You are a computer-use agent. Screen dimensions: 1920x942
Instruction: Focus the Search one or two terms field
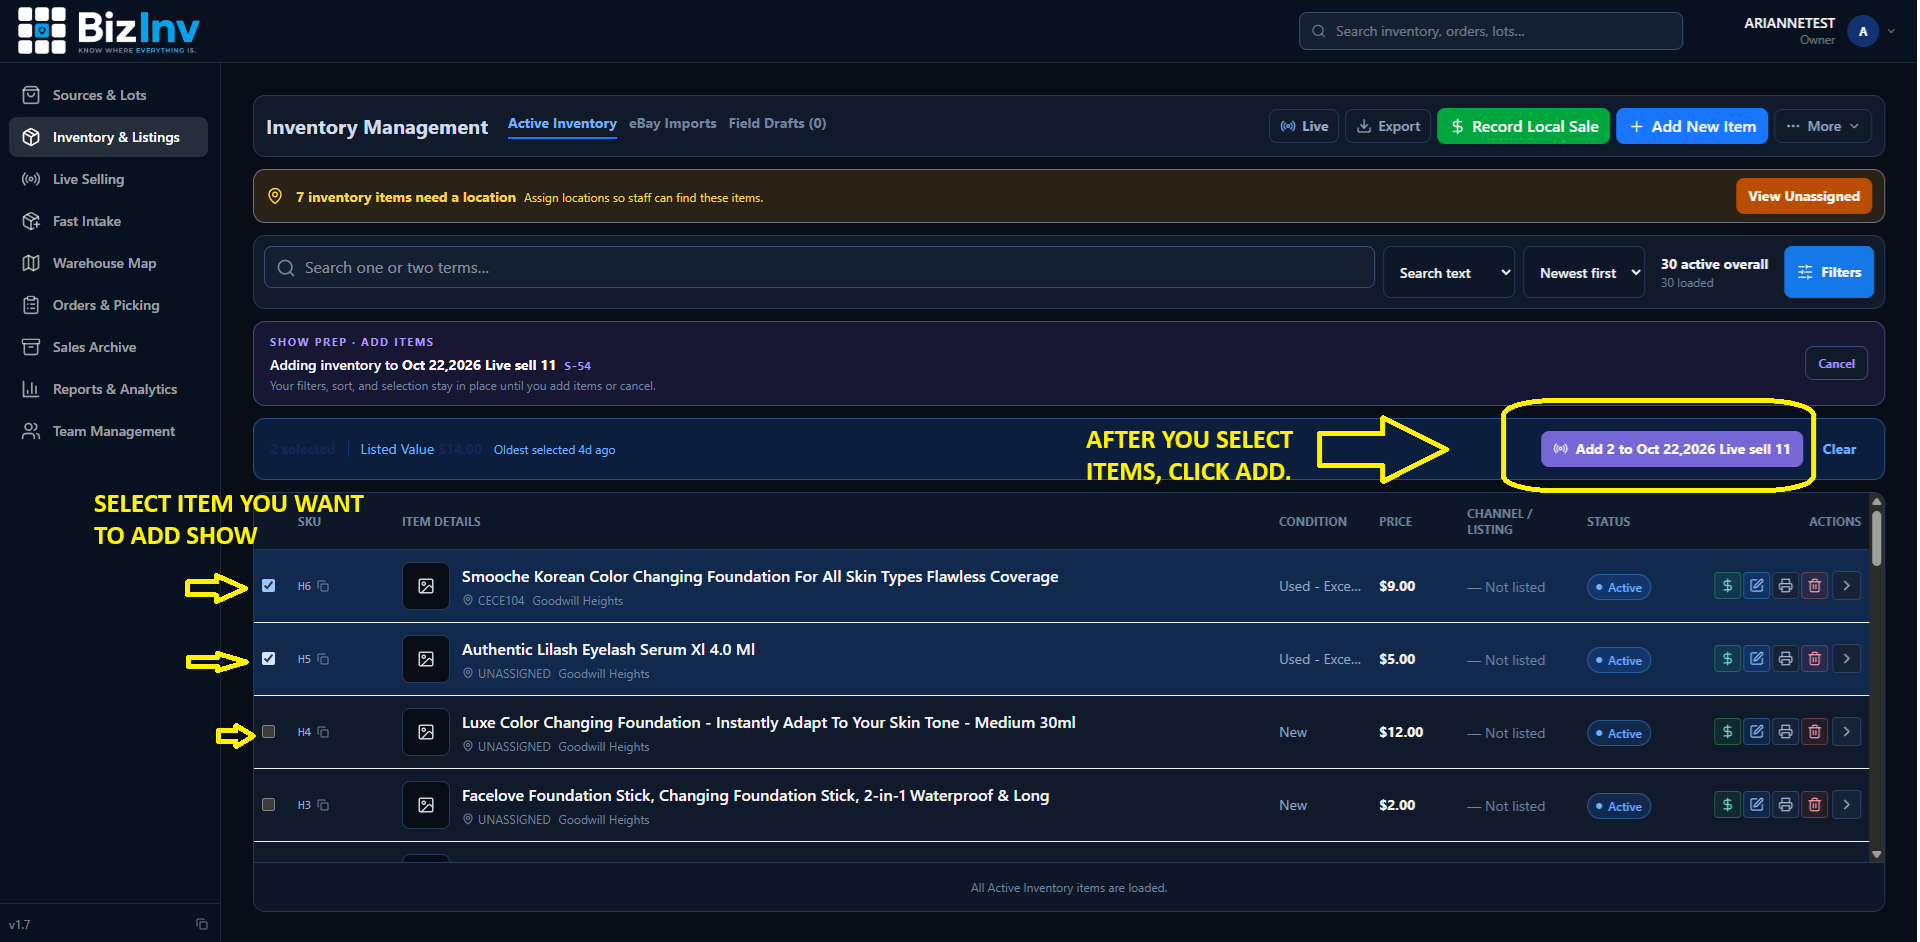[x=819, y=268]
